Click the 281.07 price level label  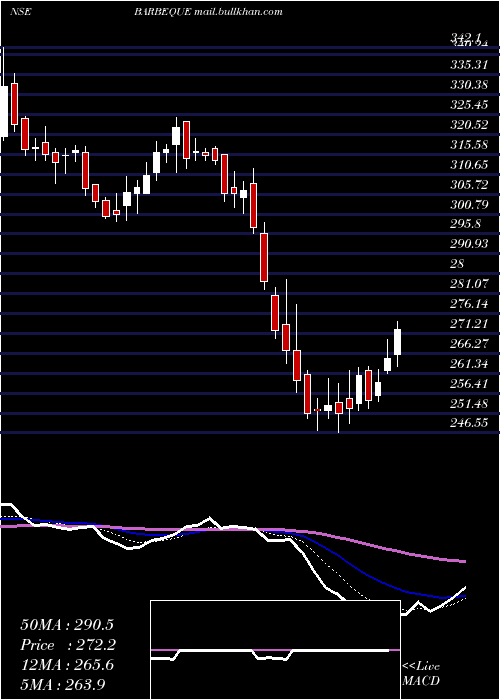[469, 283]
